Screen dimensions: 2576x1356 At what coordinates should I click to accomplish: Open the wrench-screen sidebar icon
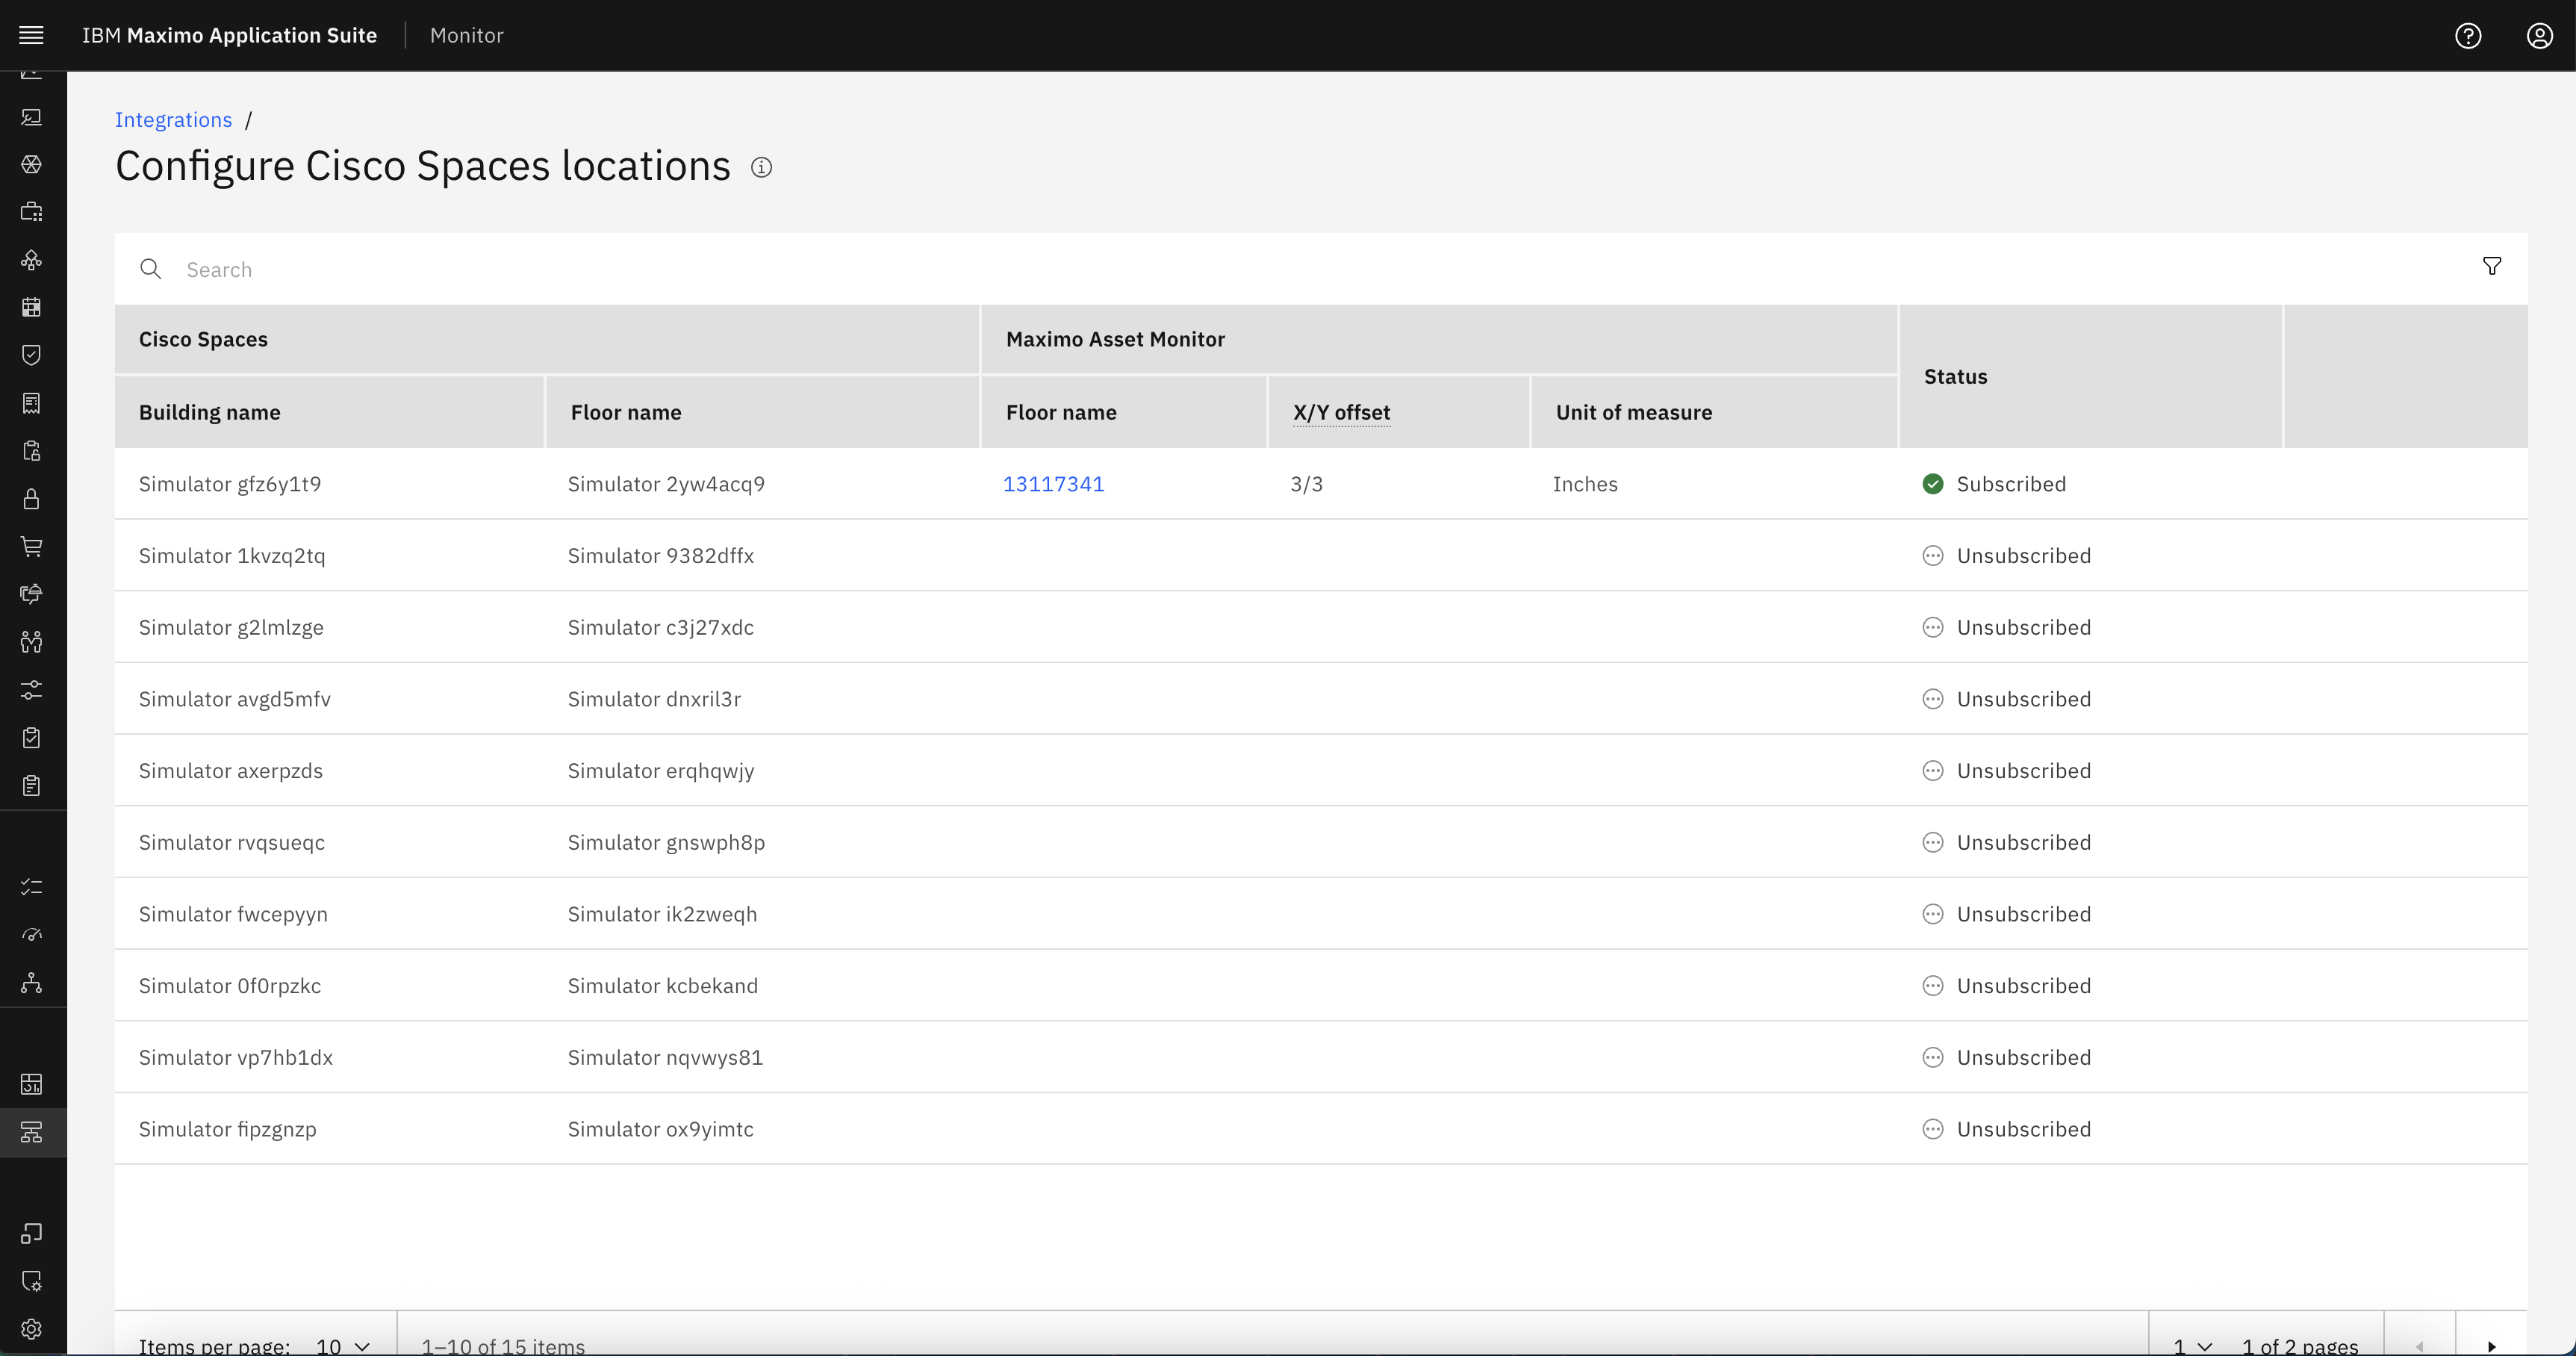click(x=32, y=117)
